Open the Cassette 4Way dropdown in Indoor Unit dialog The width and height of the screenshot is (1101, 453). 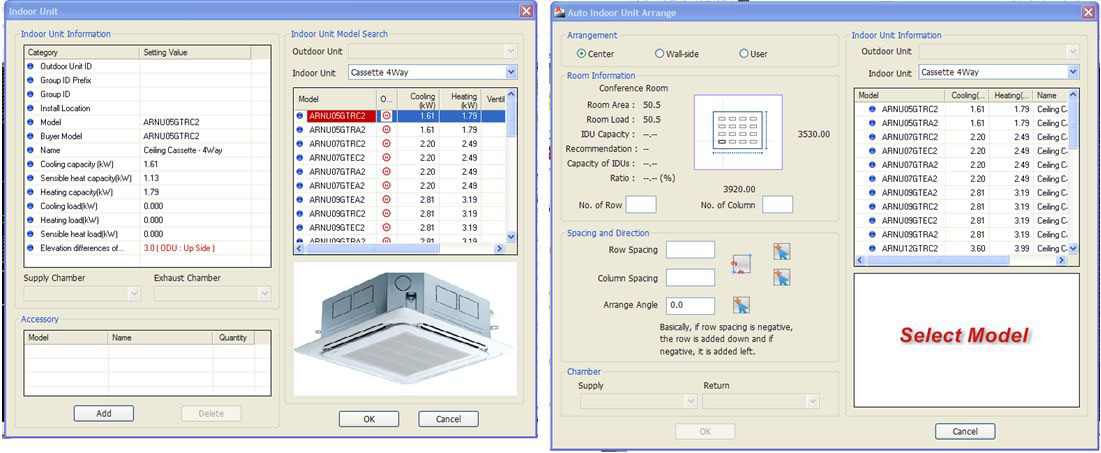pyautogui.click(x=511, y=73)
